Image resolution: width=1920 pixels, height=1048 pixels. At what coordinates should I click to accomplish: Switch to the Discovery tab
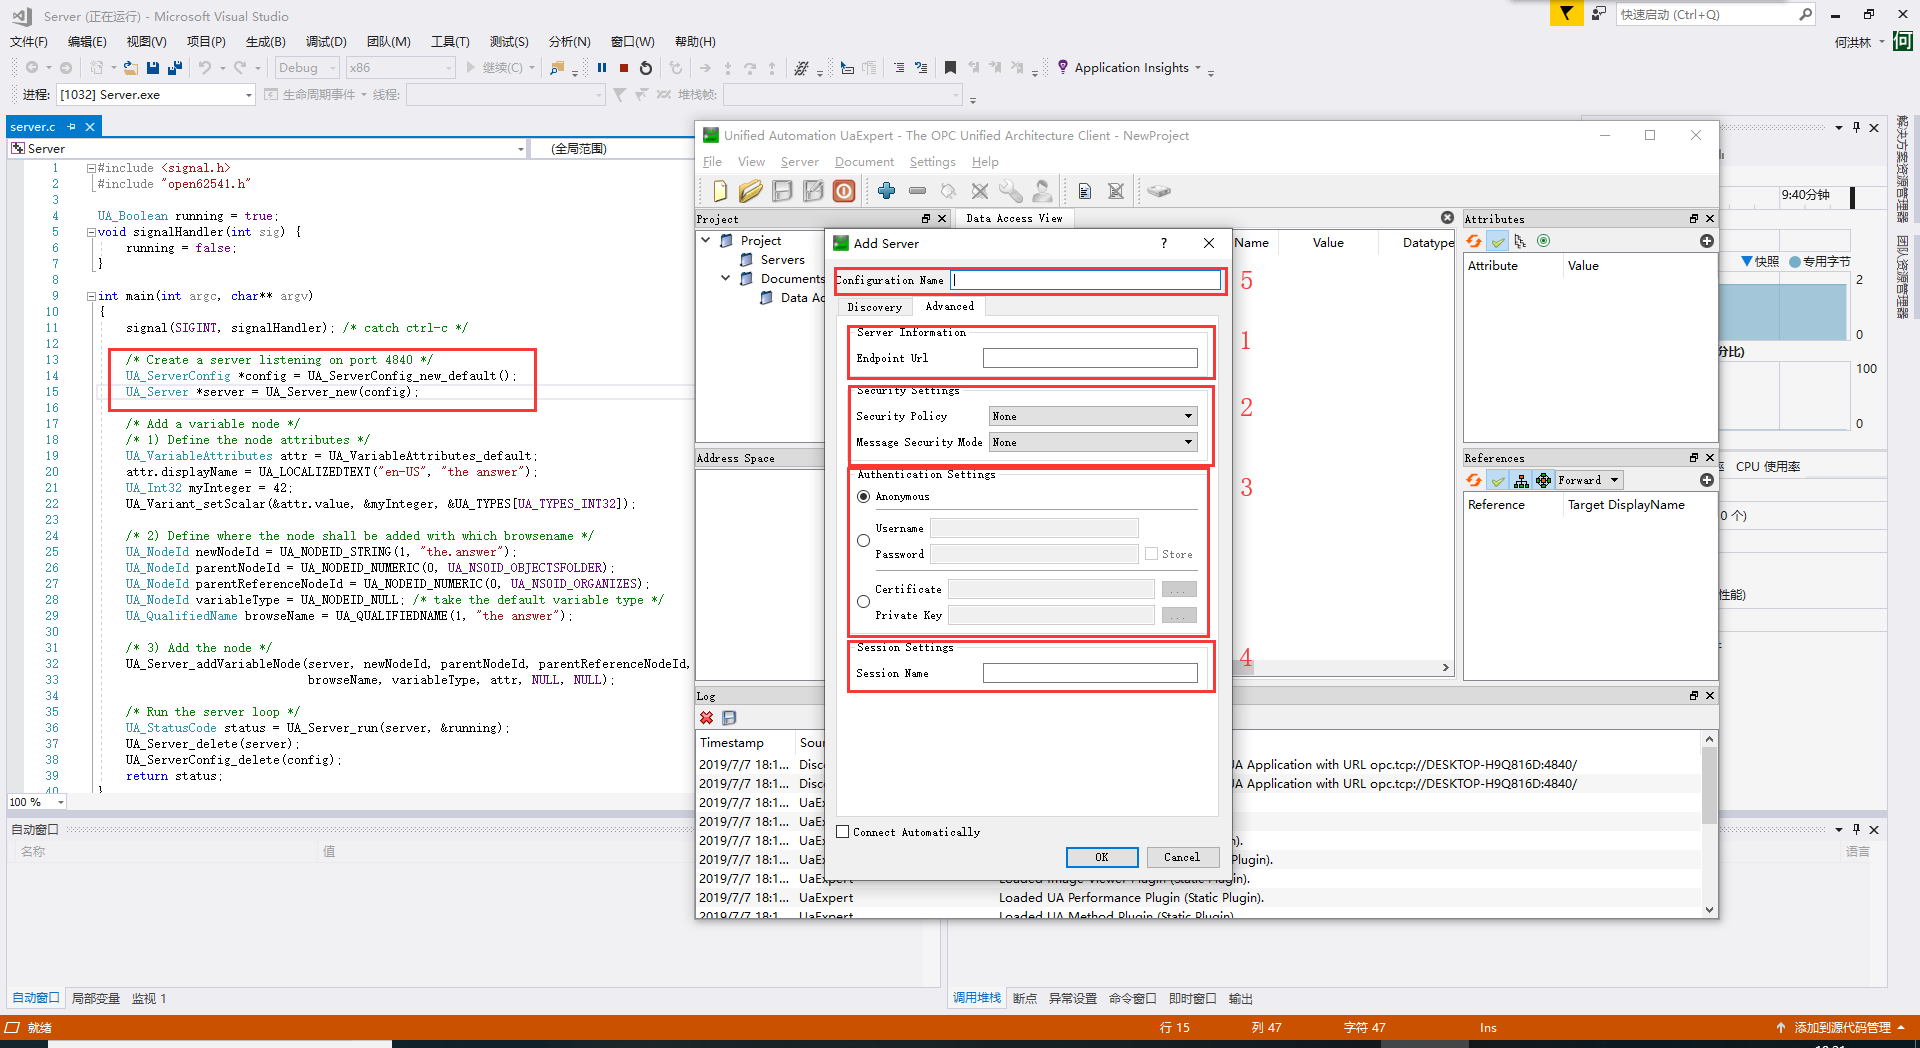(x=874, y=307)
